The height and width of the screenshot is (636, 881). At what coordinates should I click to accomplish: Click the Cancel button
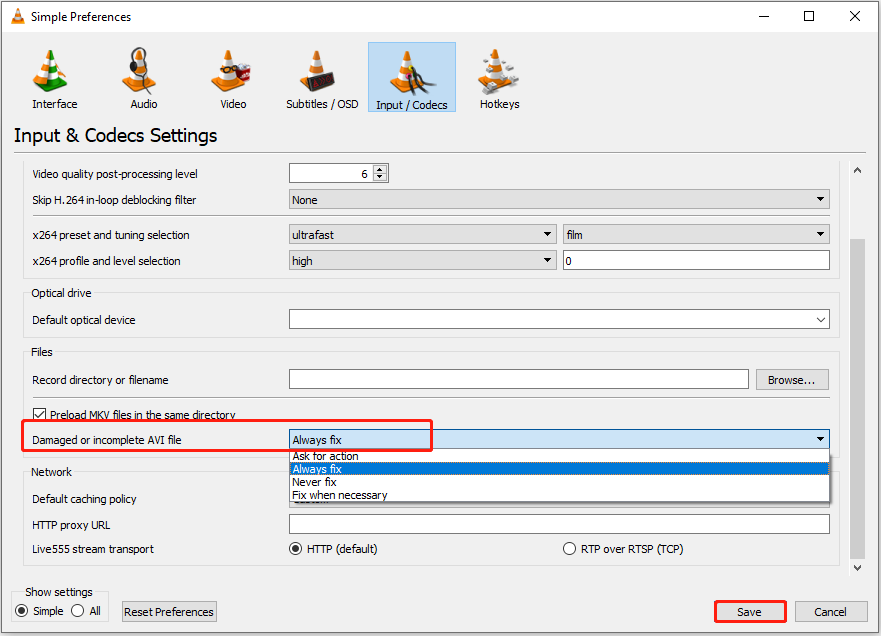[830, 612]
